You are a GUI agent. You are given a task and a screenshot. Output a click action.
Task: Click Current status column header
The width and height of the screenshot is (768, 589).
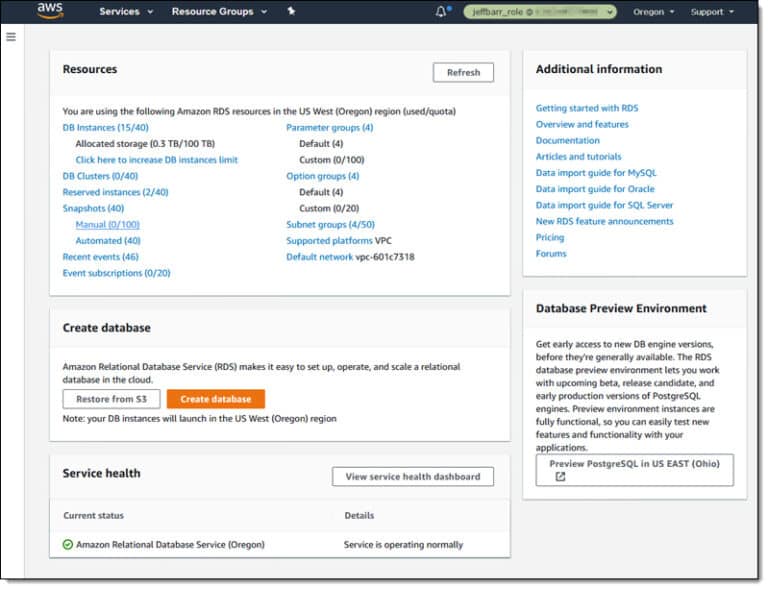pos(93,515)
